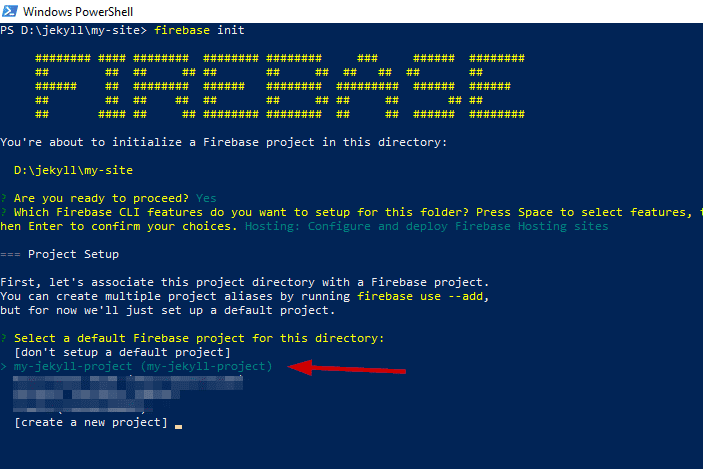The height and width of the screenshot is (469, 703).
Task: Choose the [don't setup a default project] option
Action: (122, 352)
